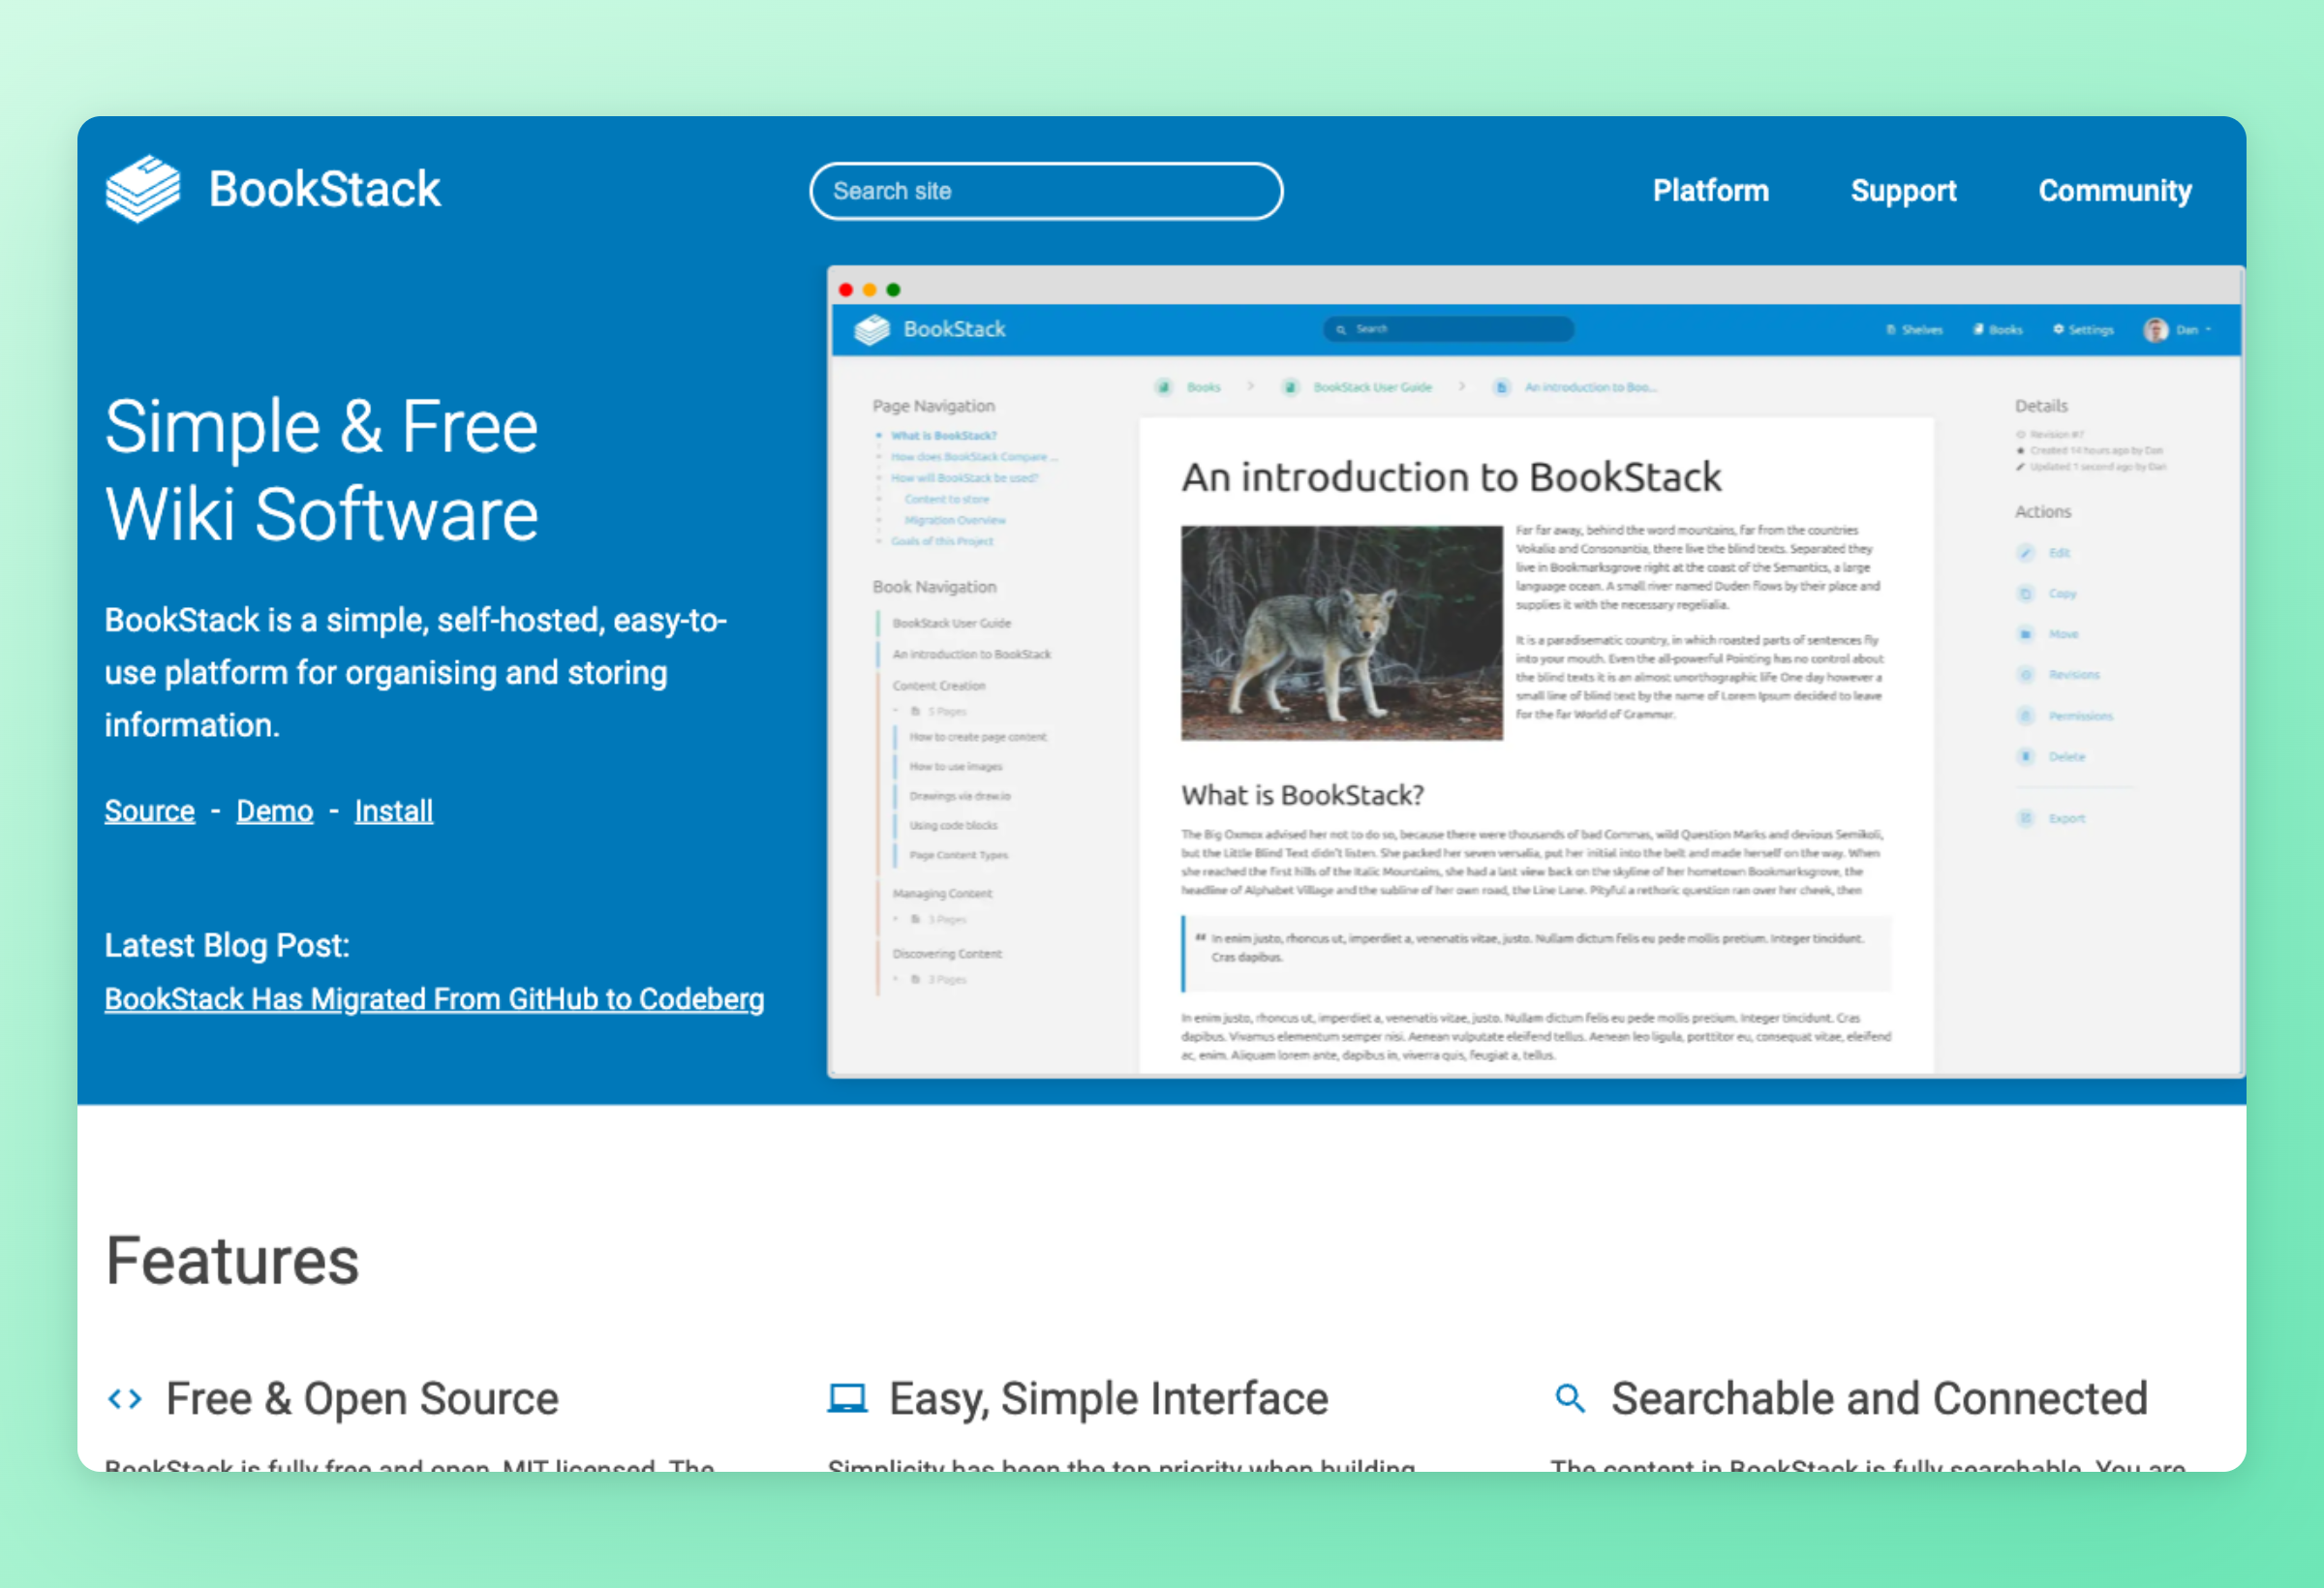Screen dimensions: 2324x1588
Task: Collapse the 5 Pages list under Content Creation
Action: [895, 711]
